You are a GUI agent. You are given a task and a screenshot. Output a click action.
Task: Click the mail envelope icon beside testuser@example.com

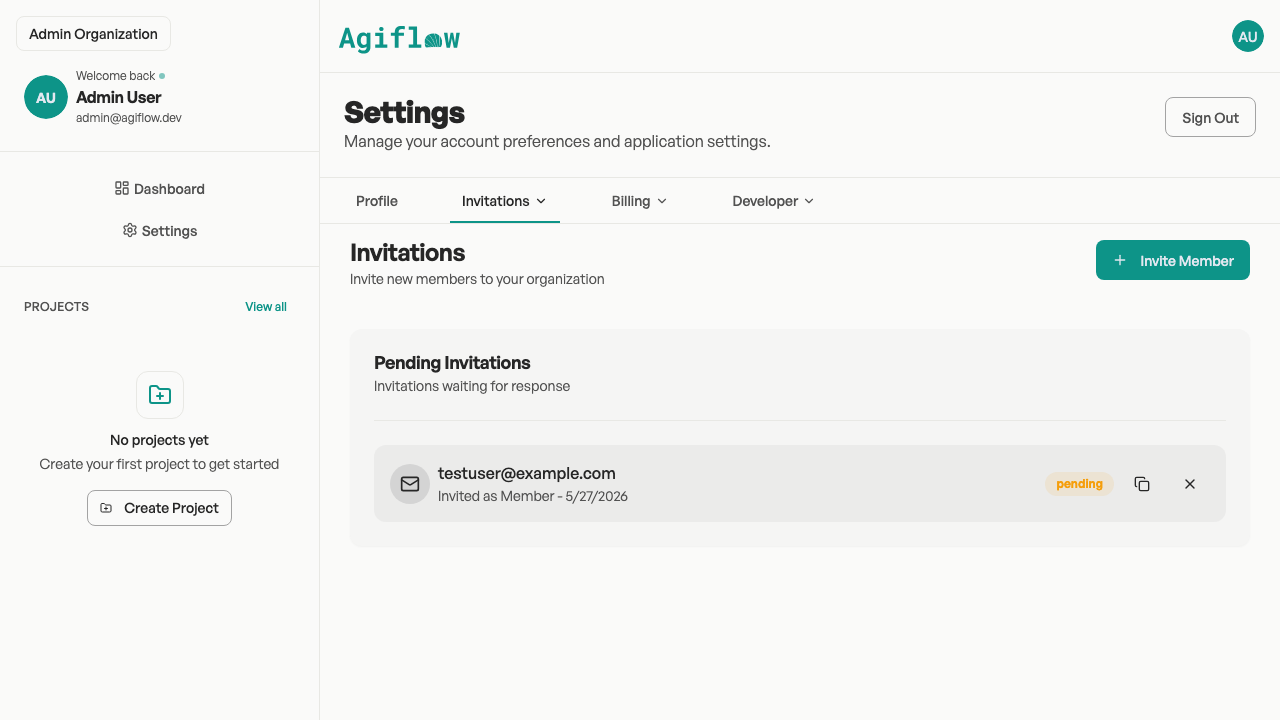coord(410,484)
